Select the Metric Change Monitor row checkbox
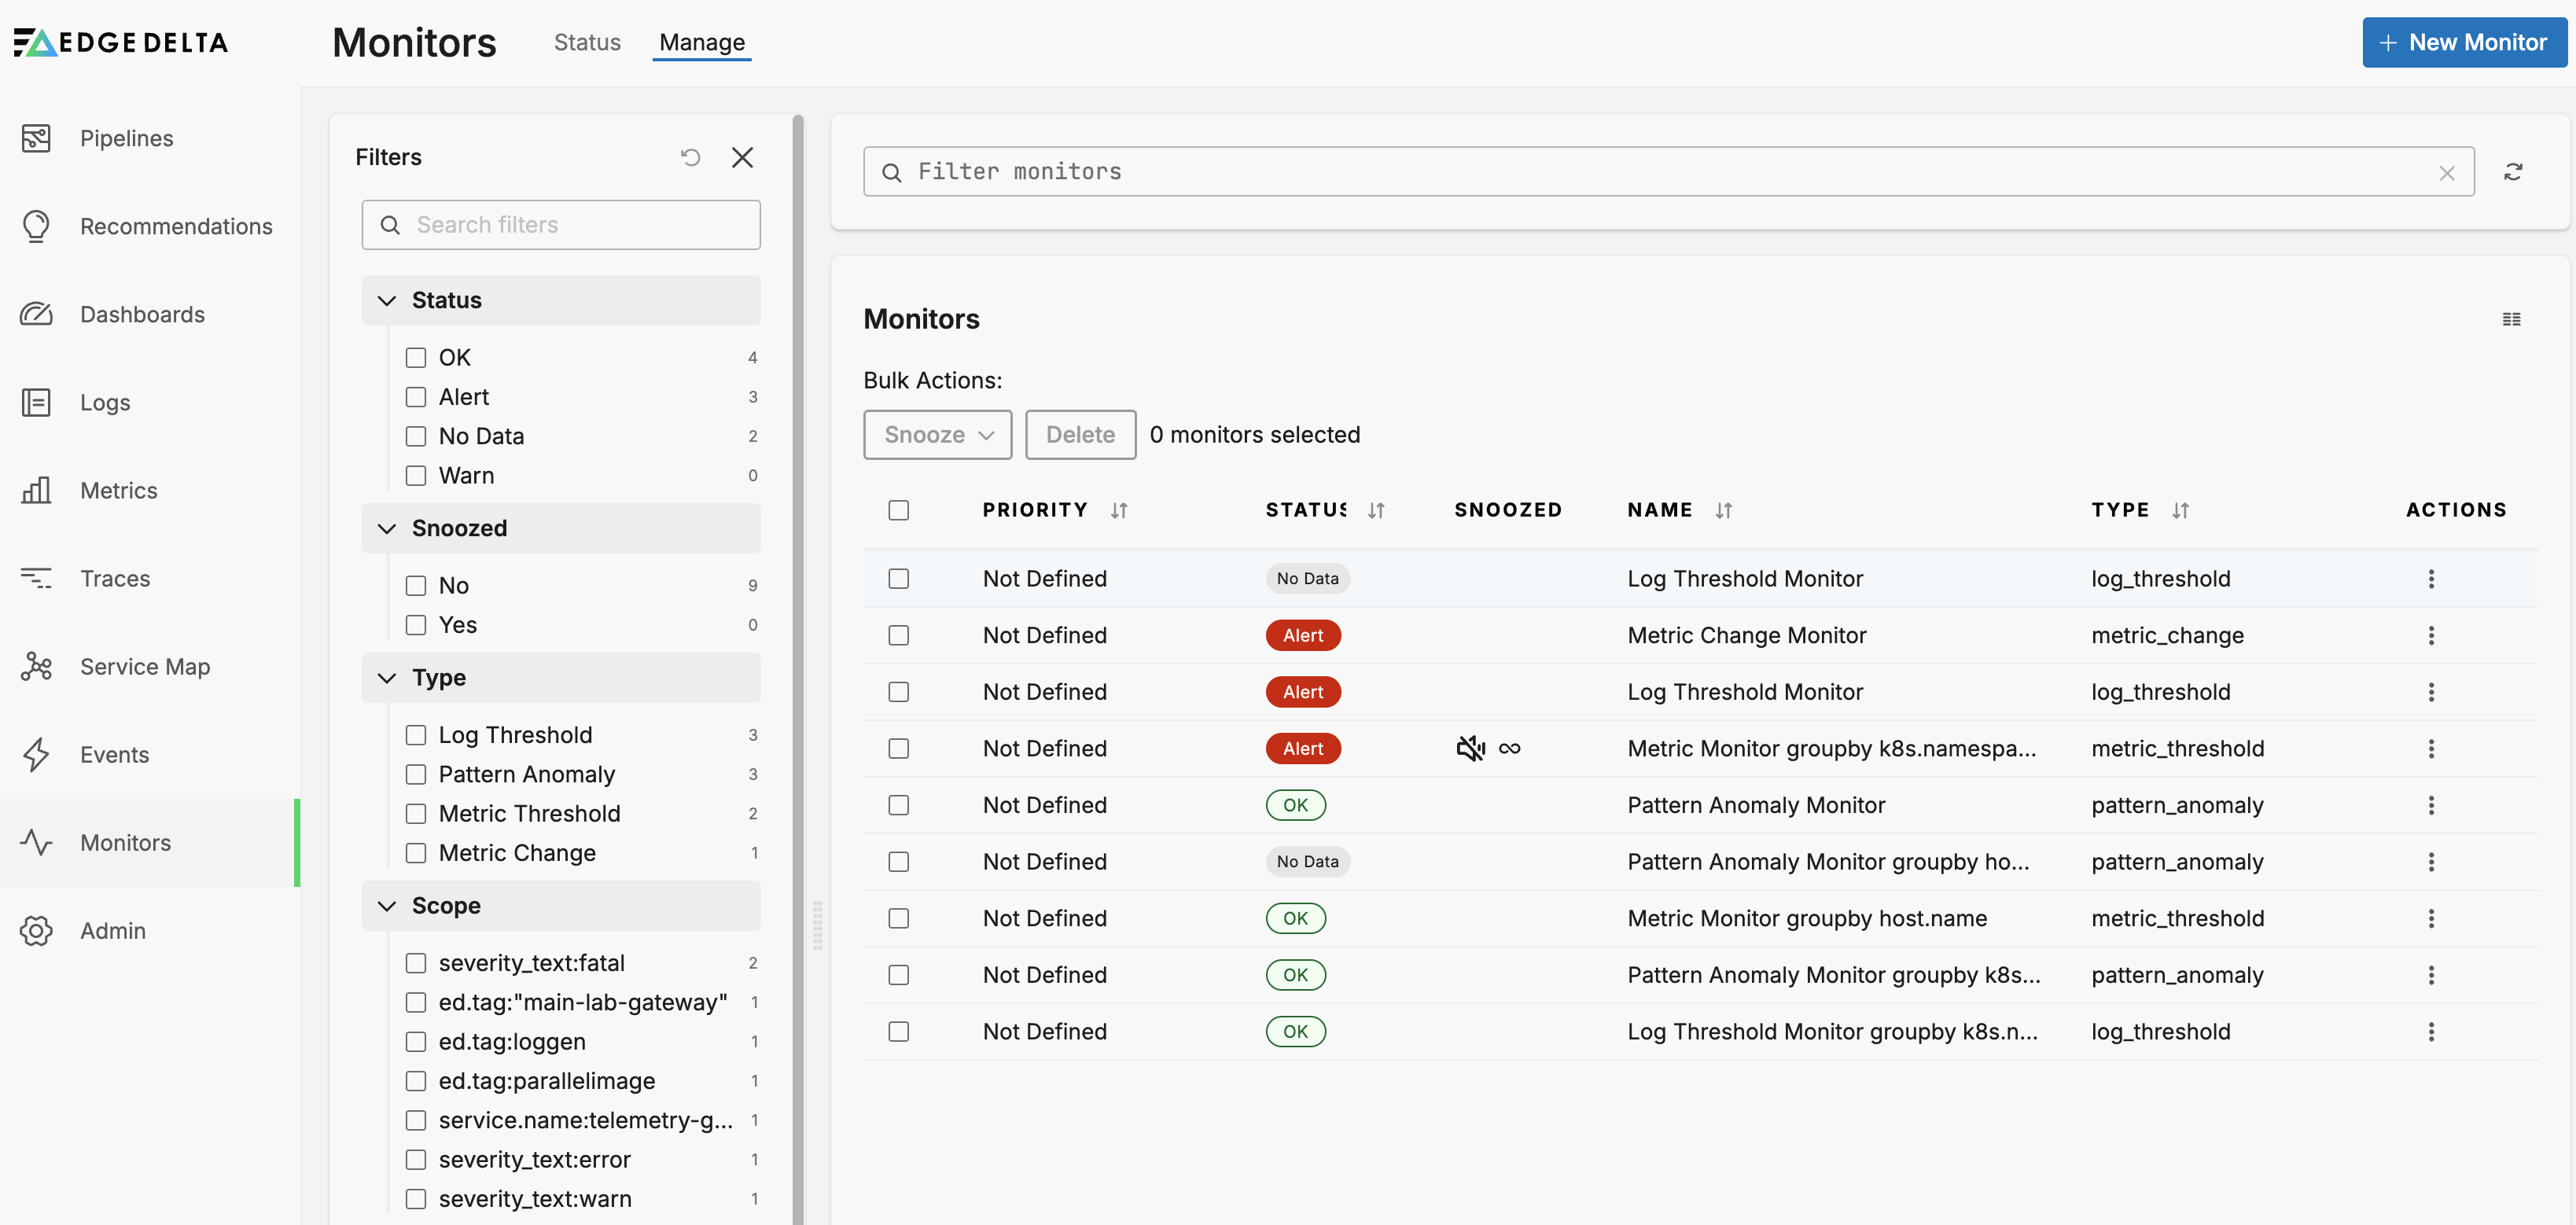 point(899,635)
